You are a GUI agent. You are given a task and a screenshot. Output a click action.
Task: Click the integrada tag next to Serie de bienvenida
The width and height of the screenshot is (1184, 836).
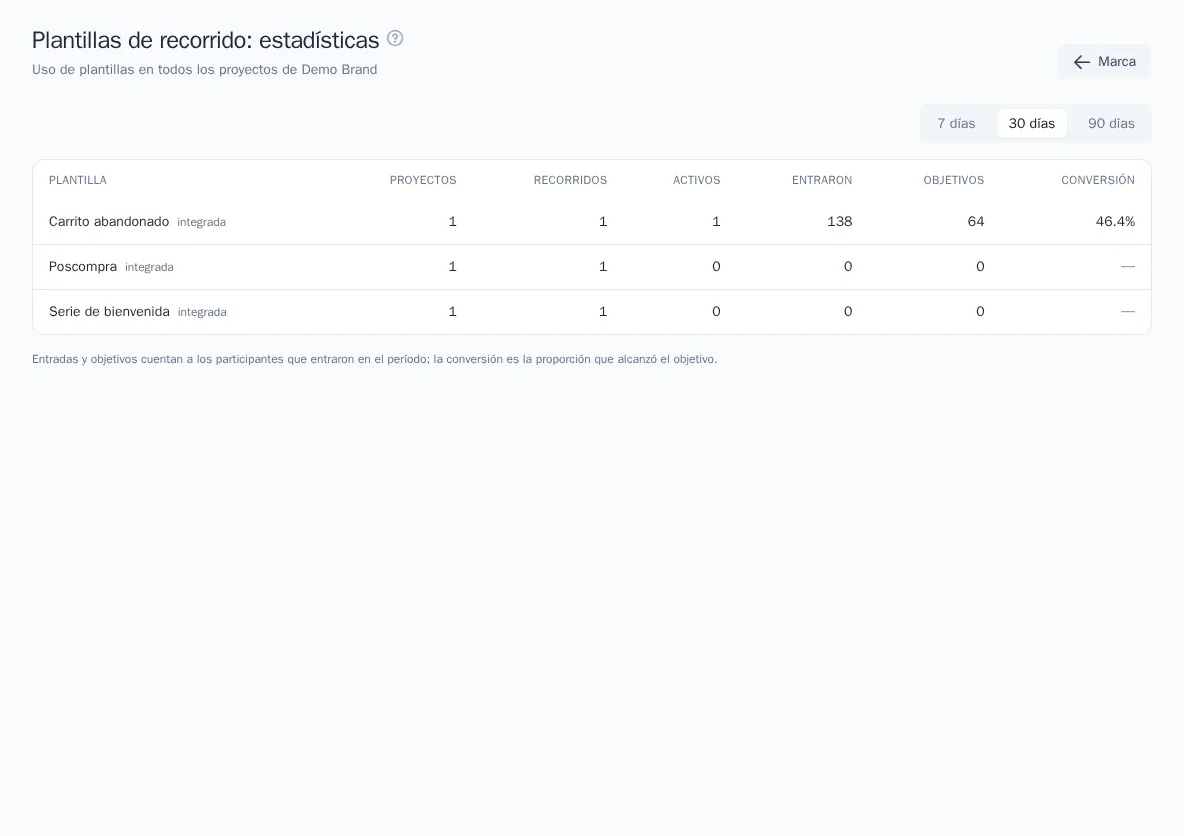[202, 313]
